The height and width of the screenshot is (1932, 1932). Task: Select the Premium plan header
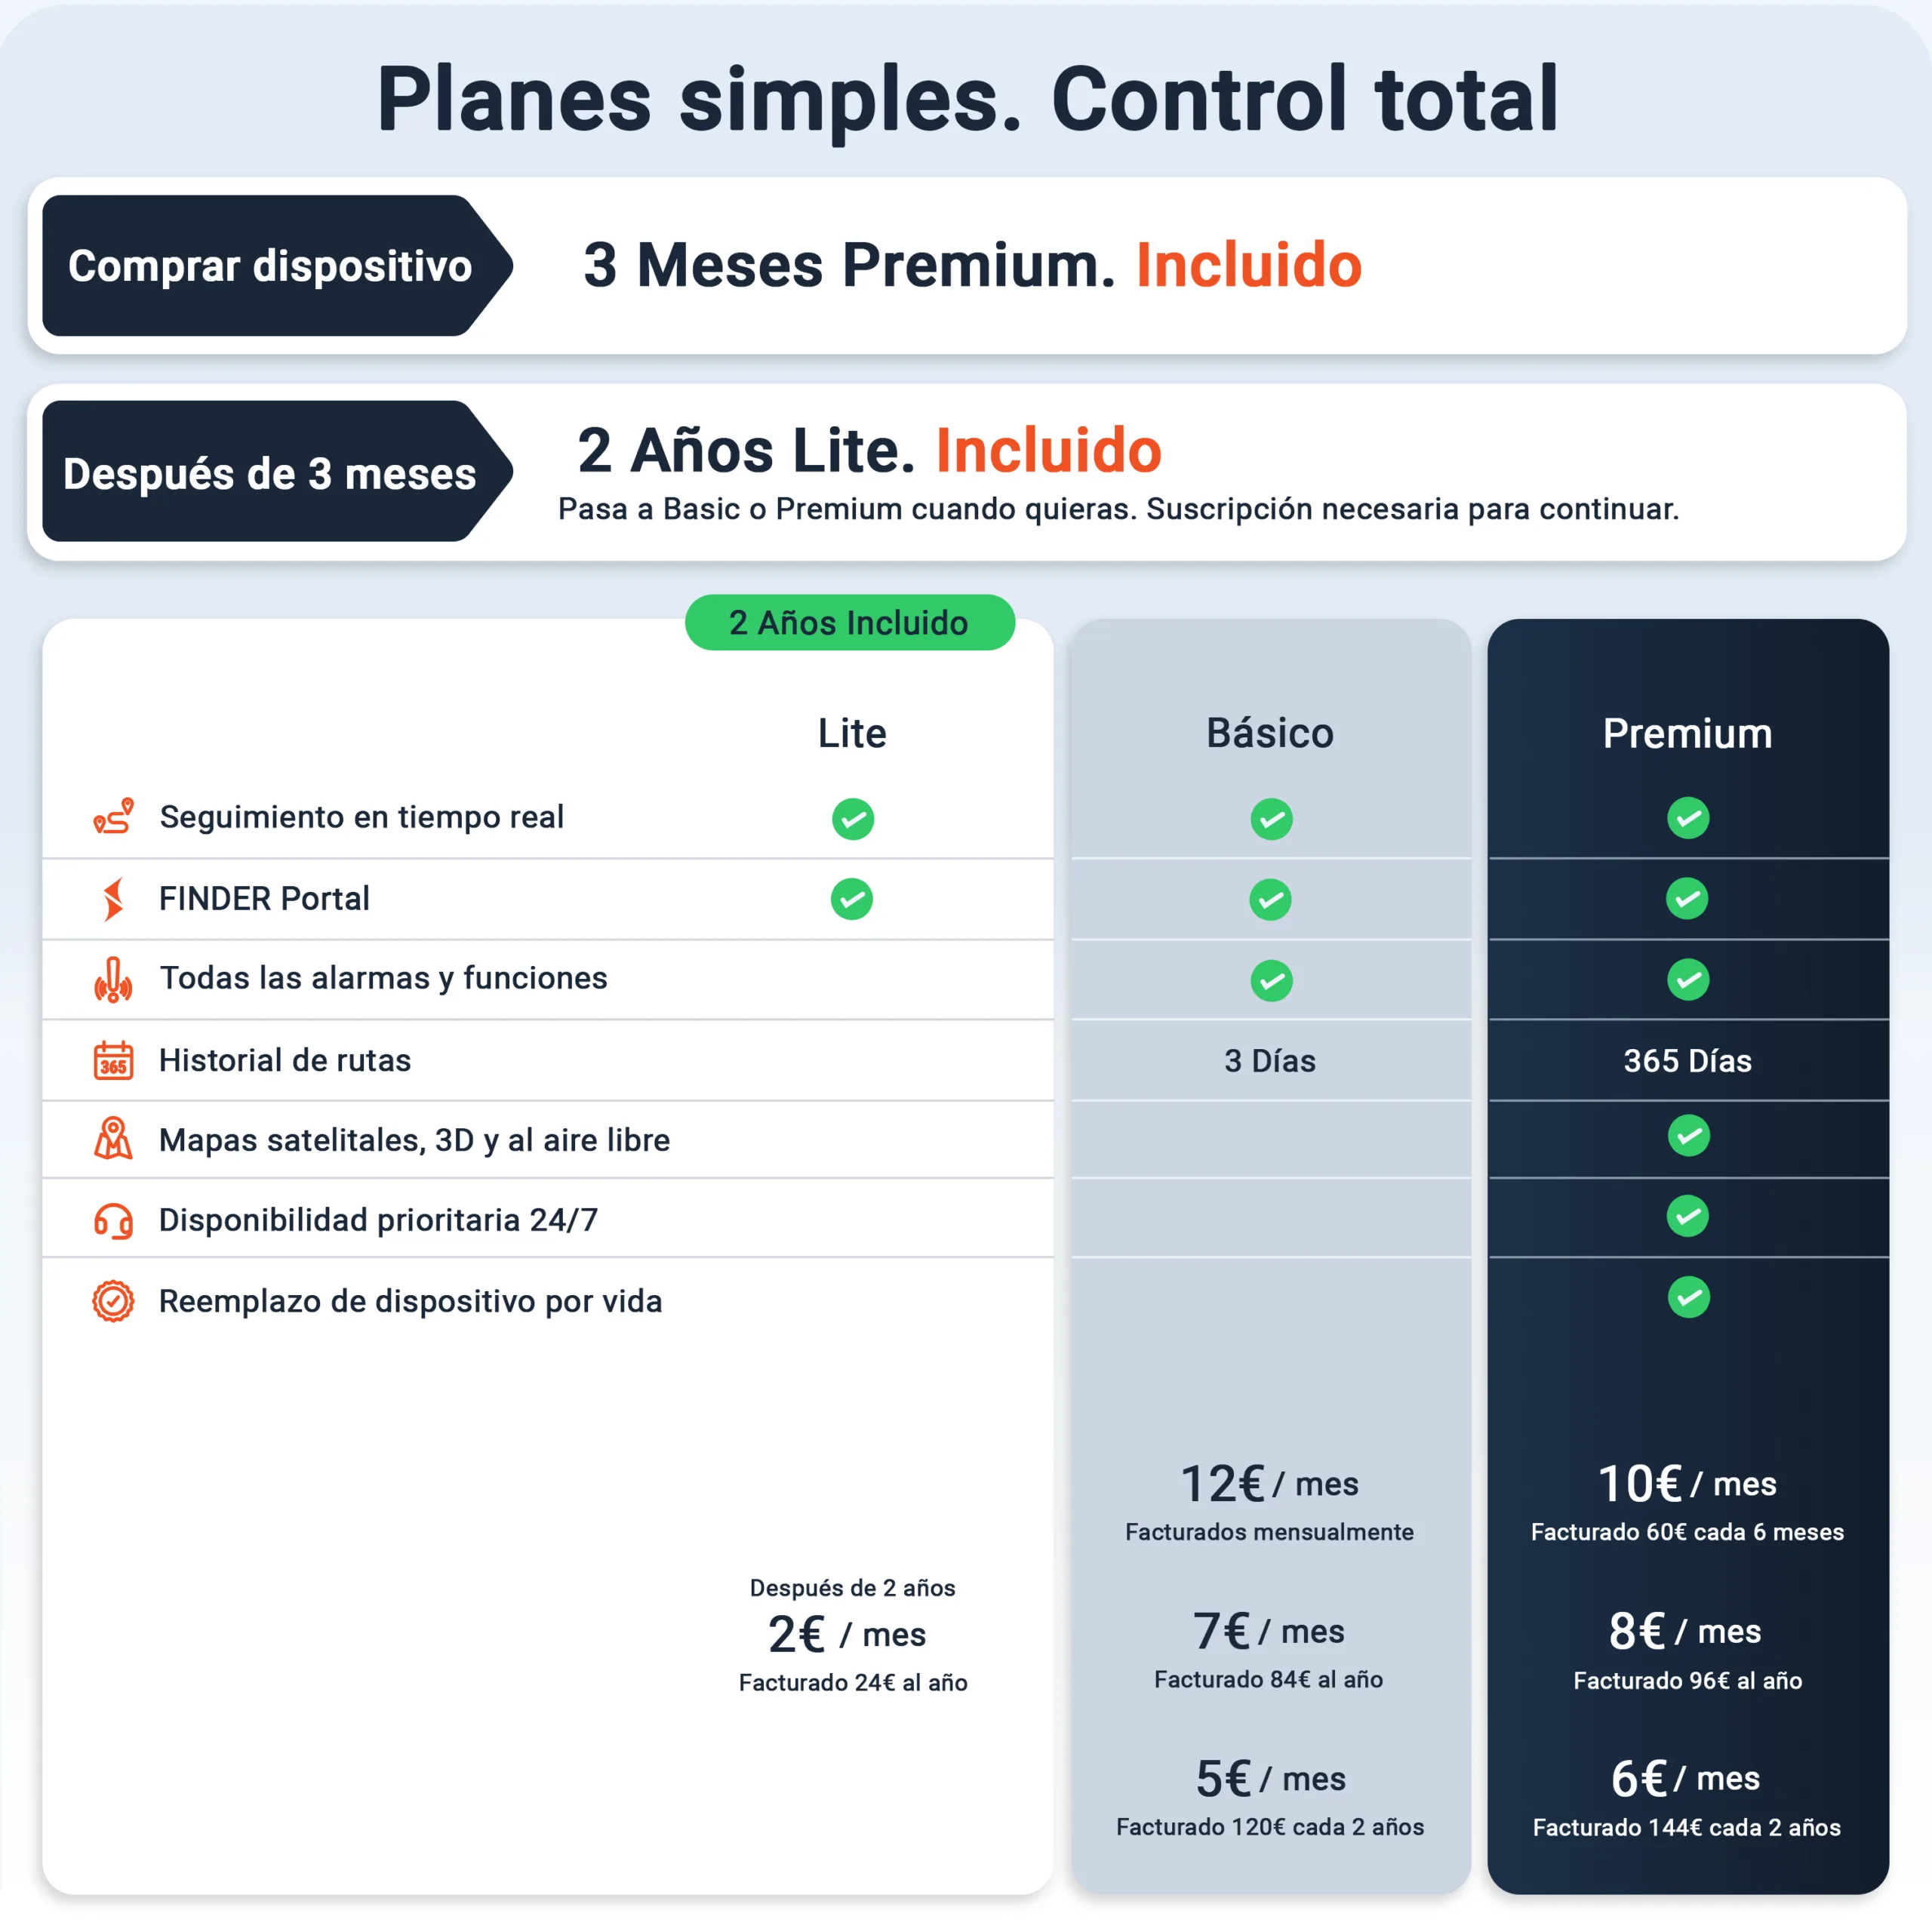pyautogui.click(x=1688, y=733)
